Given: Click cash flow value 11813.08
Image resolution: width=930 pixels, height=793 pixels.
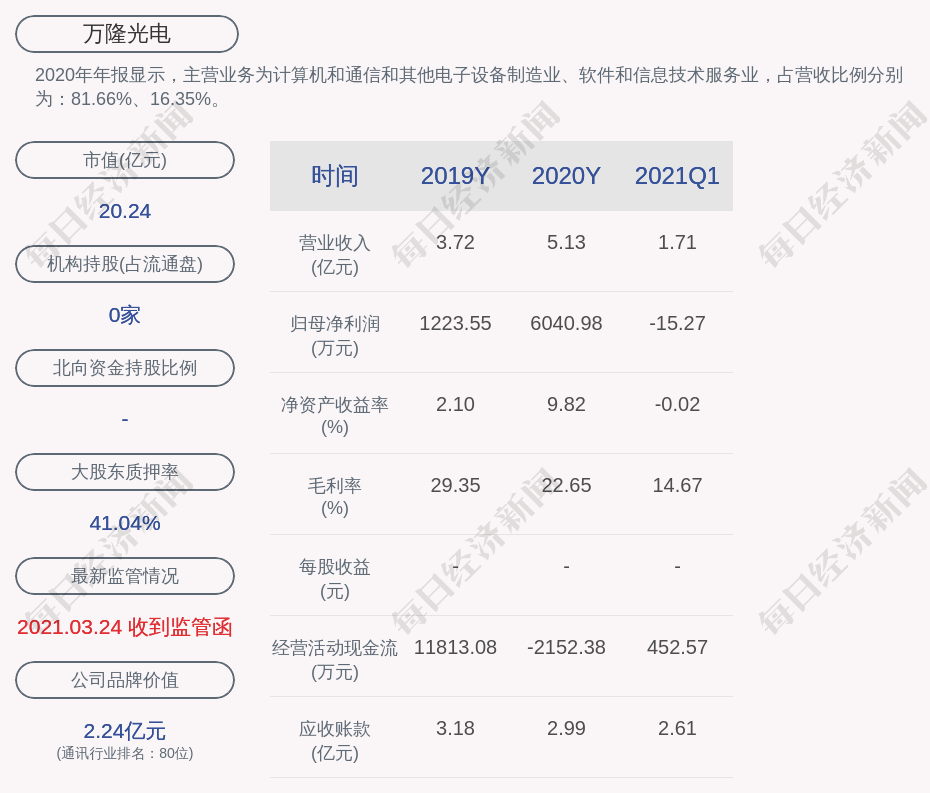Looking at the screenshot, I should pyautogui.click(x=456, y=647).
